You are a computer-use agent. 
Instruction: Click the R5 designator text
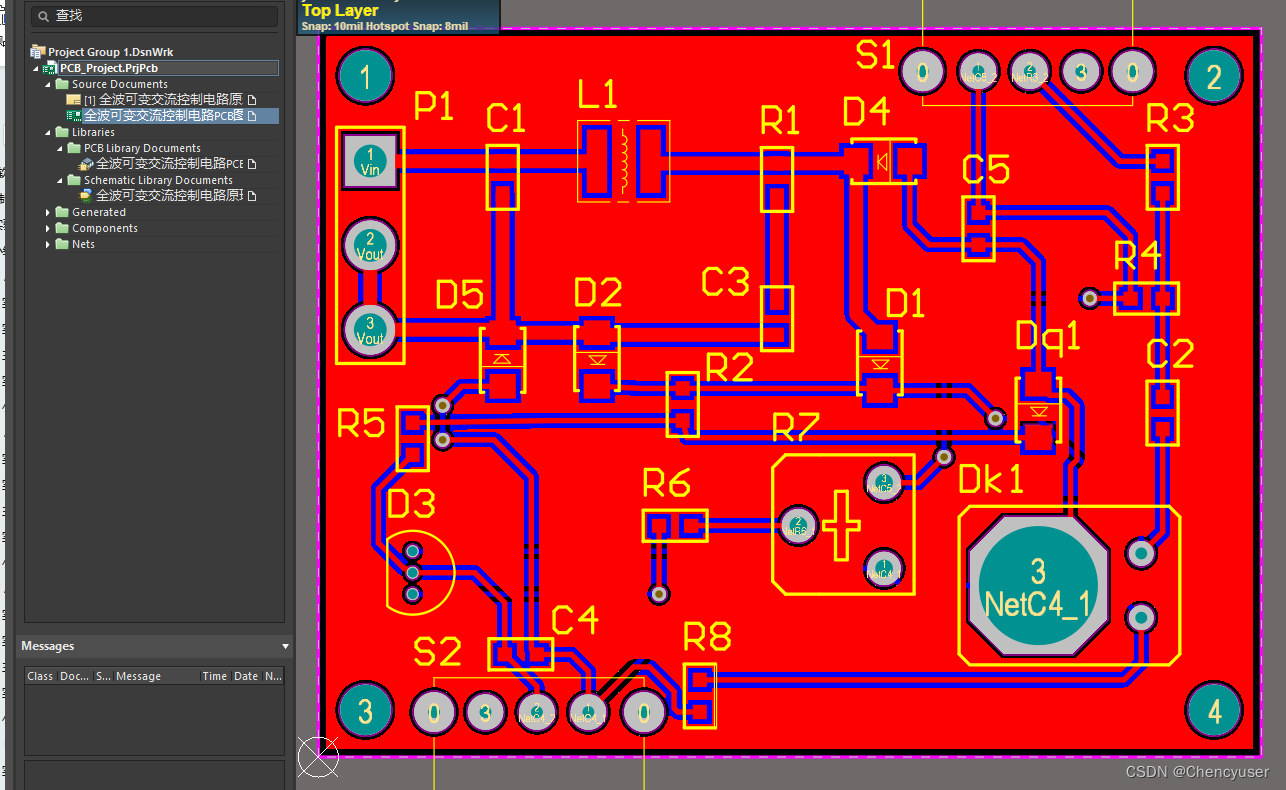pyautogui.click(x=361, y=424)
